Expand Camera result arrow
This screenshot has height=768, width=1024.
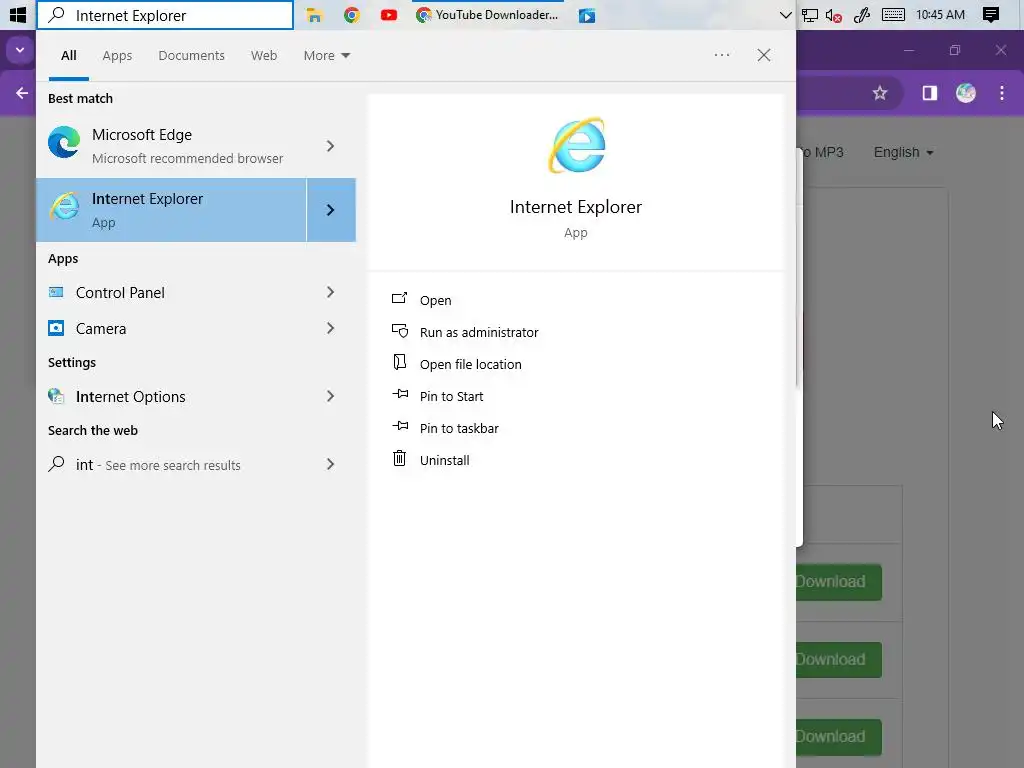(330, 328)
